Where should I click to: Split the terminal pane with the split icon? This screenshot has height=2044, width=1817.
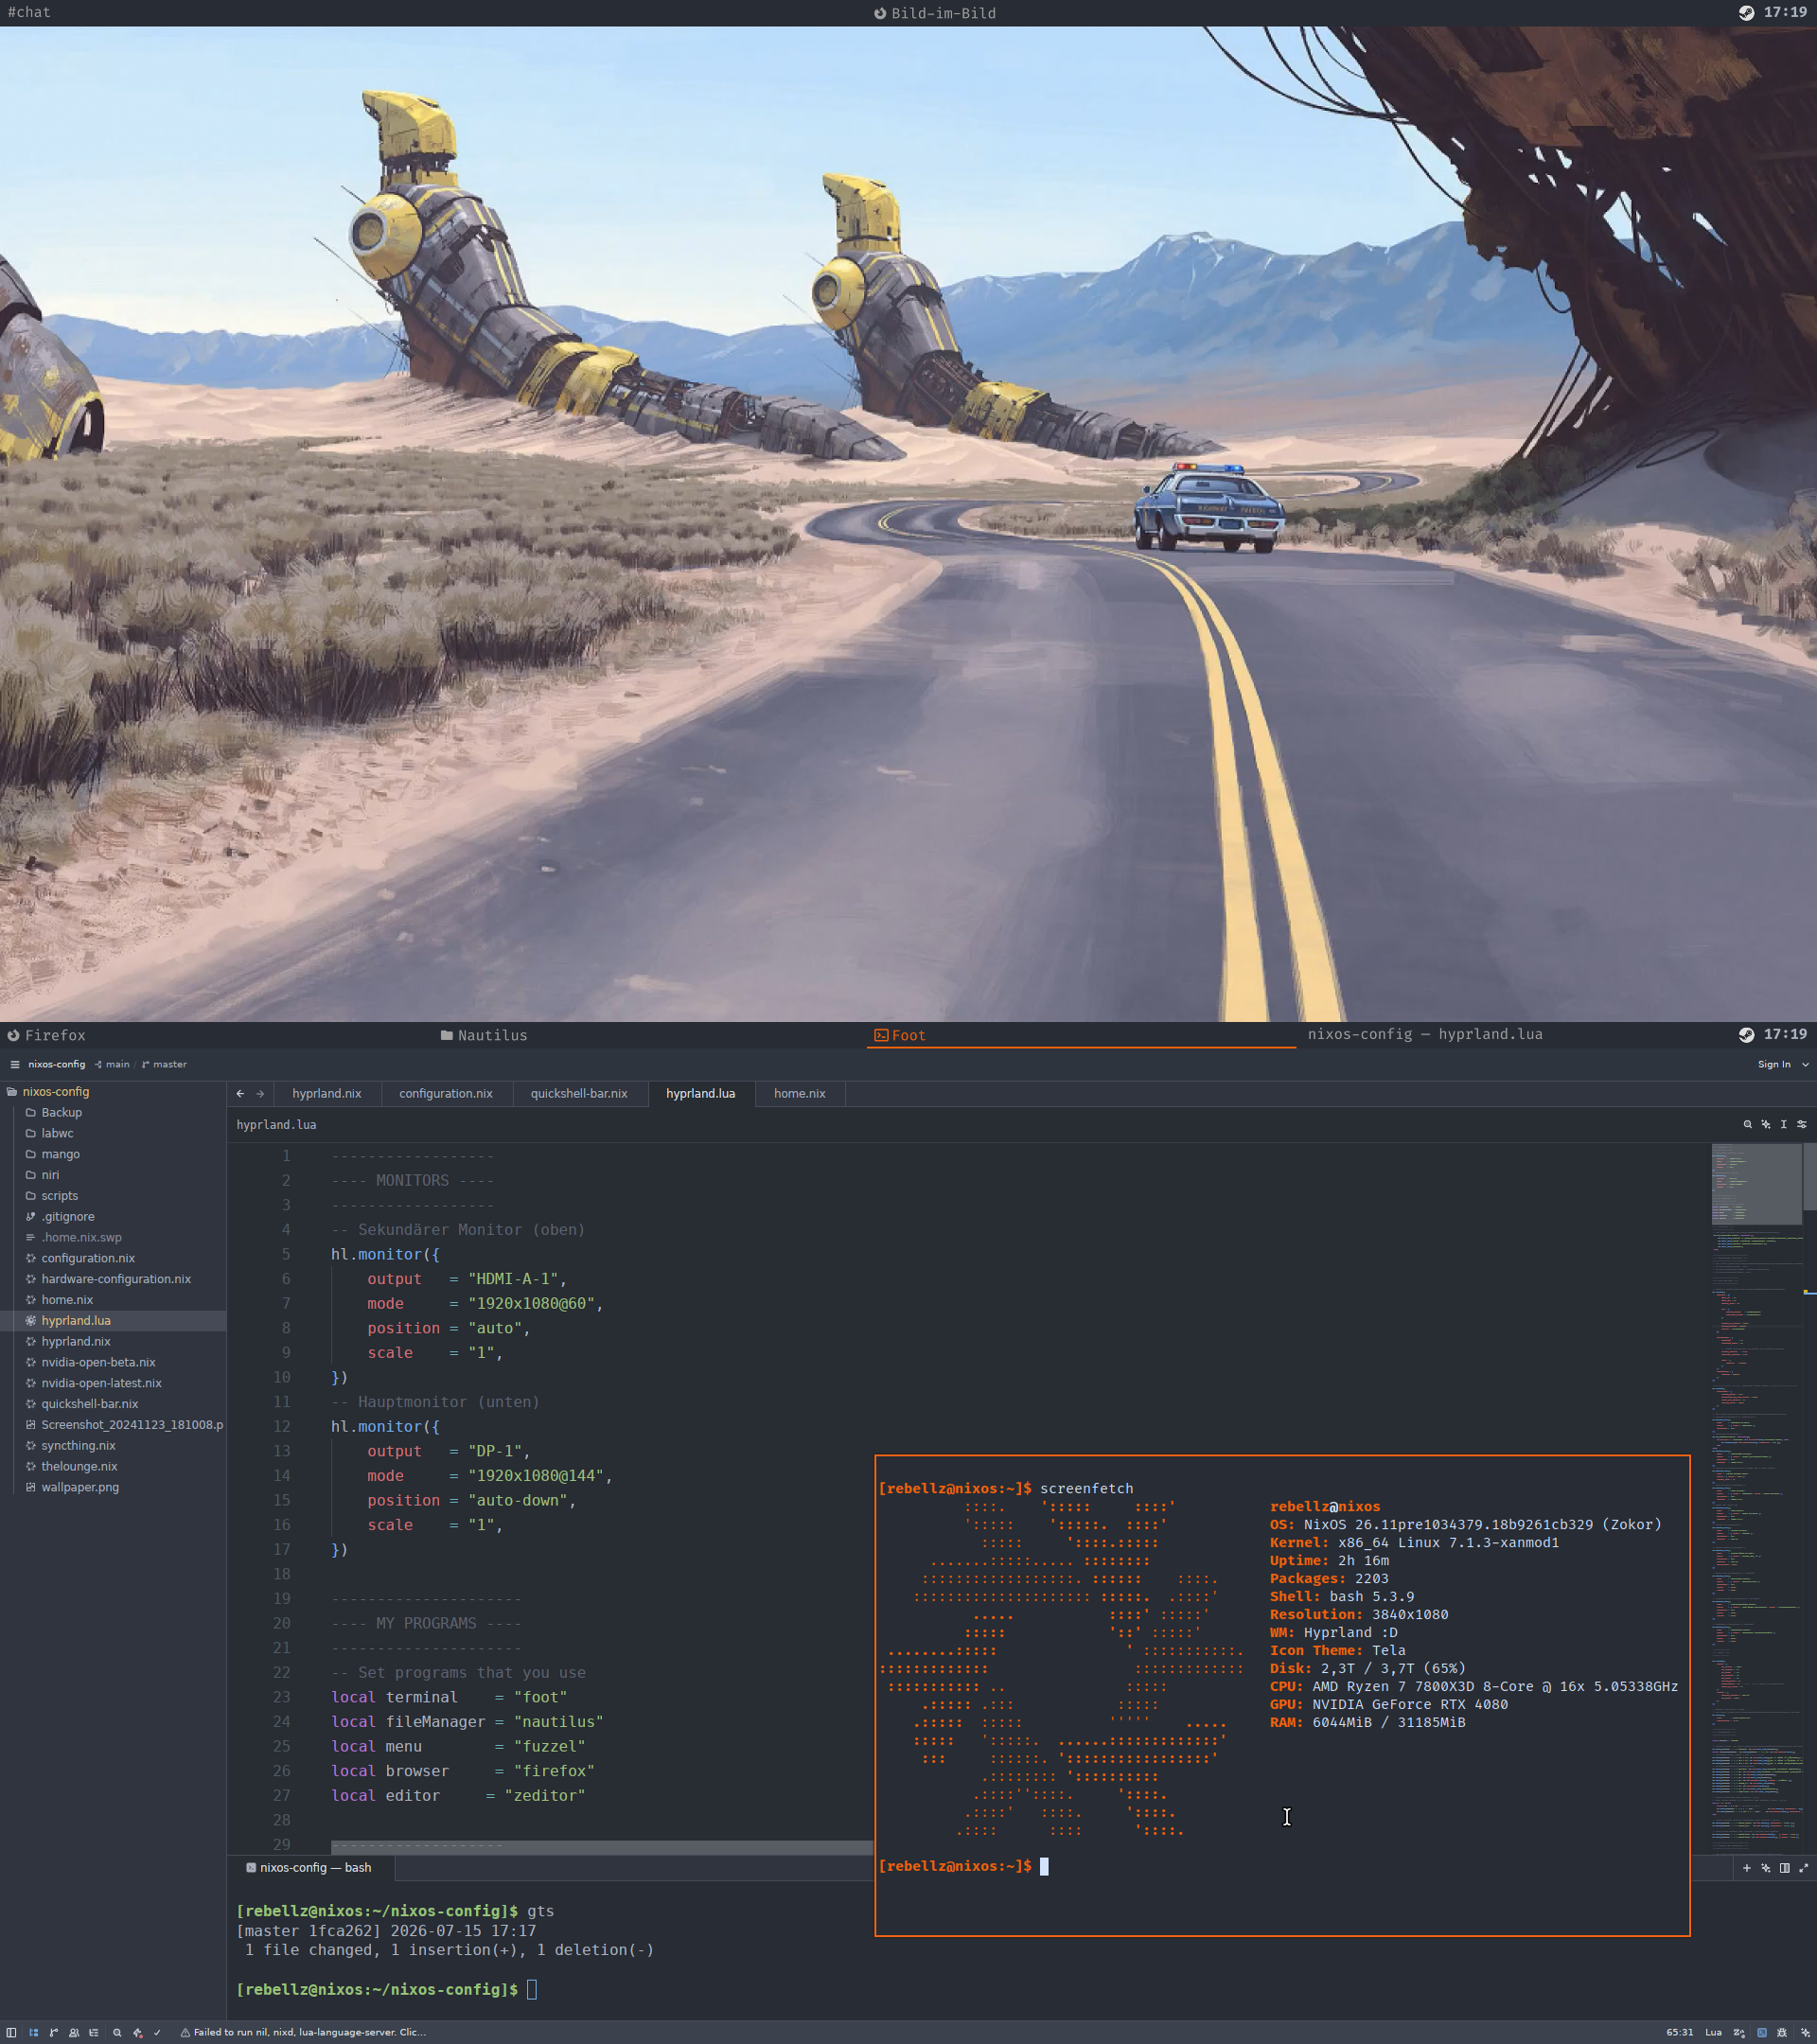coord(1785,1868)
